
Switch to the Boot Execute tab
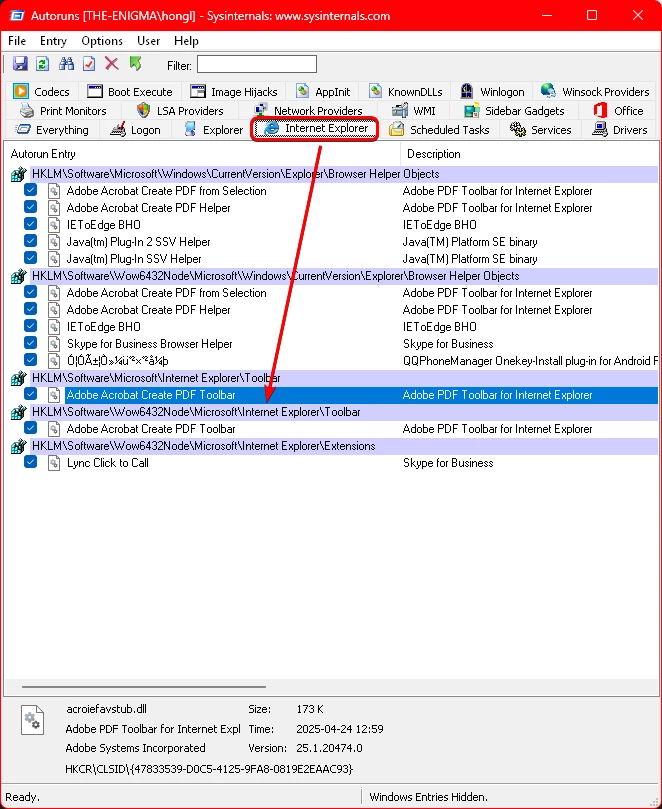(130, 92)
